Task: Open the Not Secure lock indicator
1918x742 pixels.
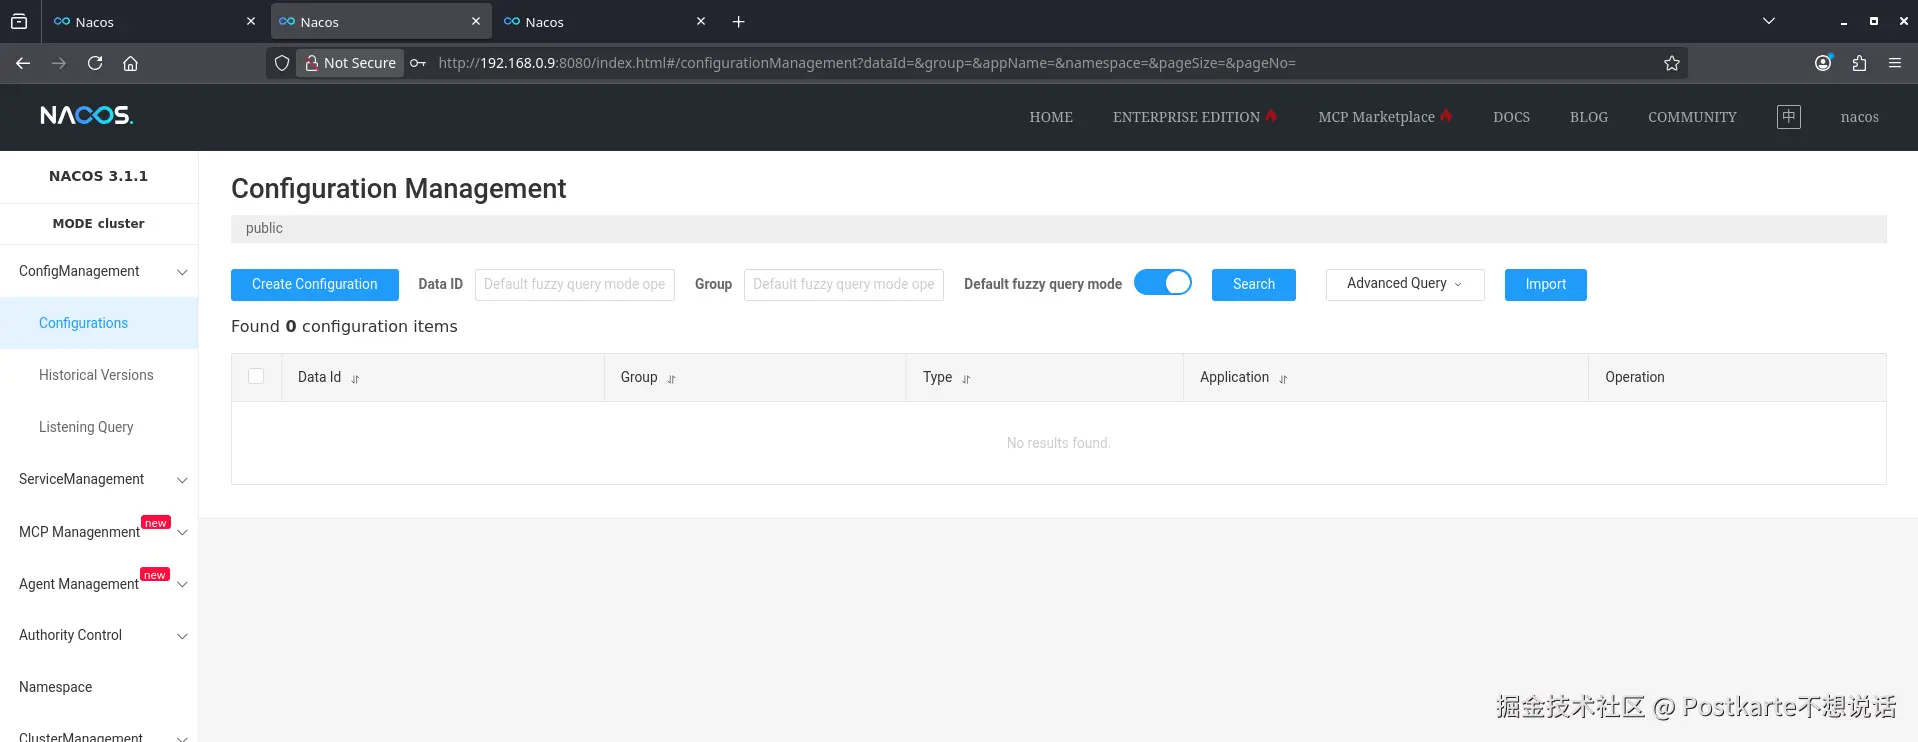Action: pos(350,63)
